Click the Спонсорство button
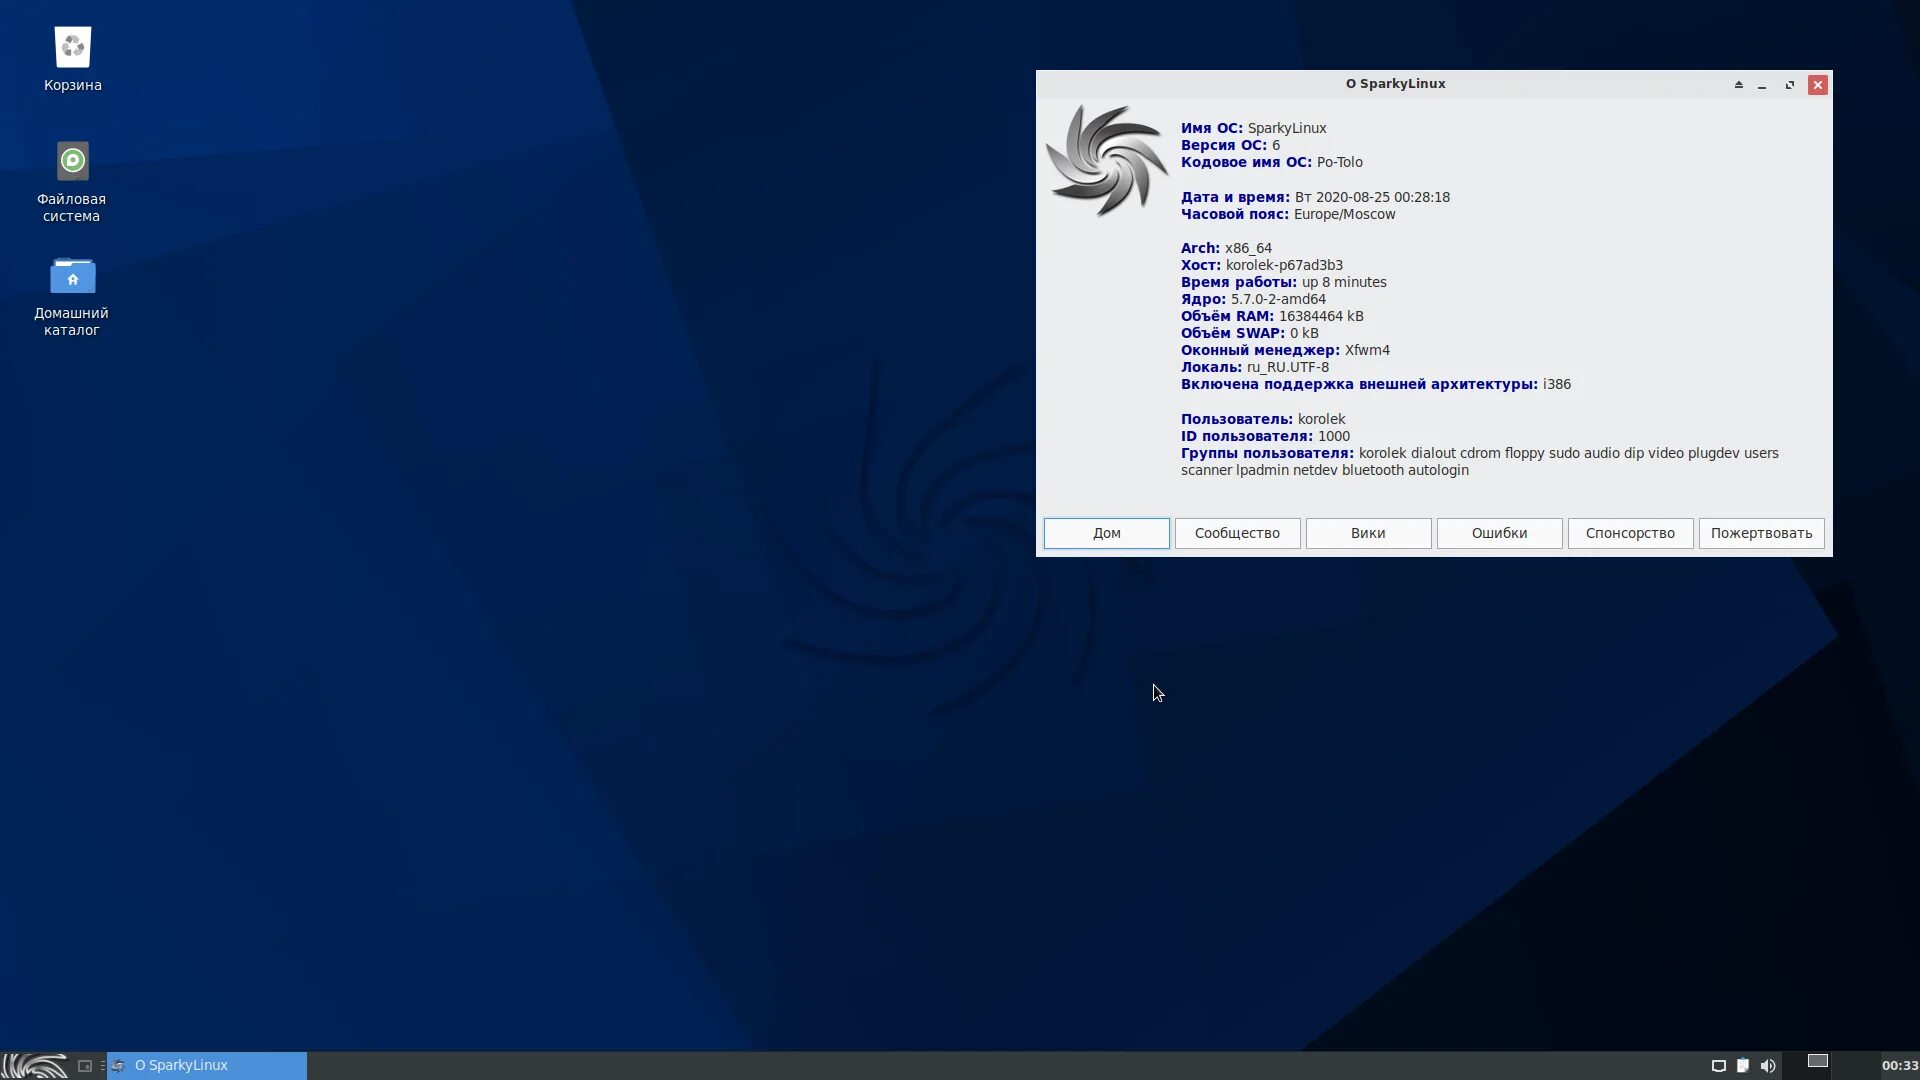1920x1080 pixels. coord(1630,533)
